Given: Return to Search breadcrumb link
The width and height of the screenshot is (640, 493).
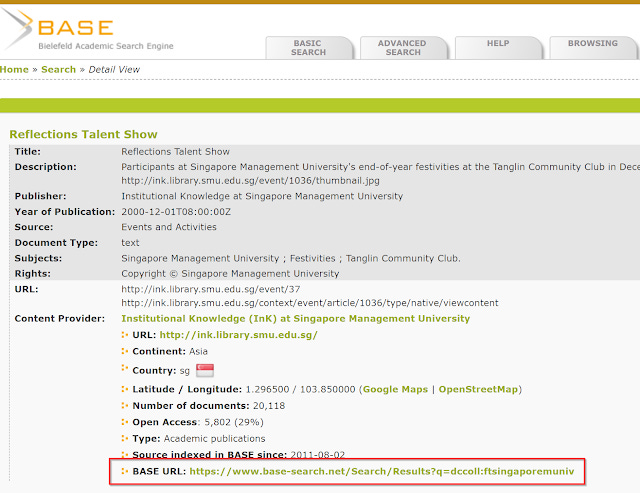Looking at the screenshot, I should coord(58,69).
